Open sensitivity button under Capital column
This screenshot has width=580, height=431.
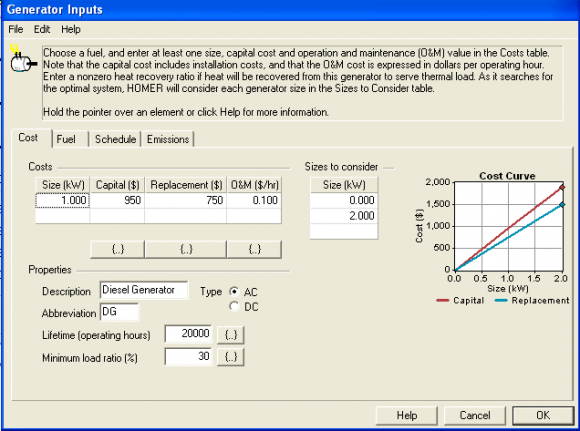click(118, 249)
